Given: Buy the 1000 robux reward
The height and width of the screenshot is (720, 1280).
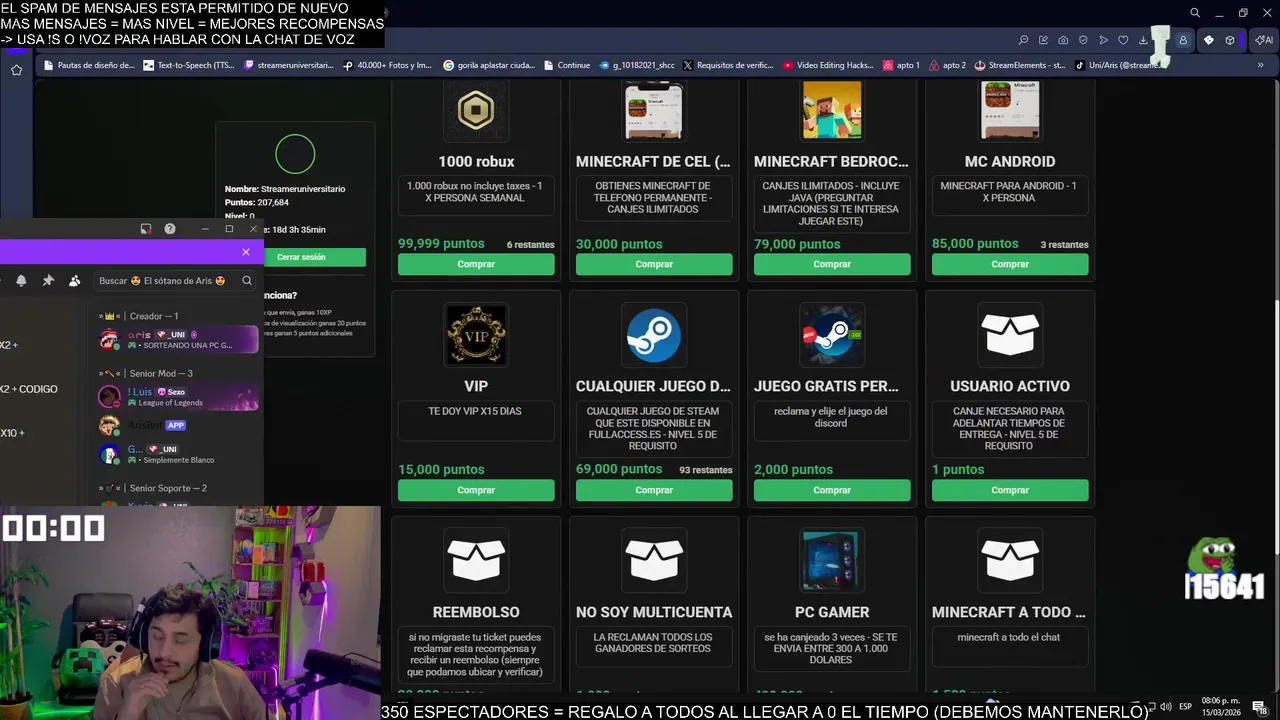Looking at the screenshot, I should coord(476,264).
